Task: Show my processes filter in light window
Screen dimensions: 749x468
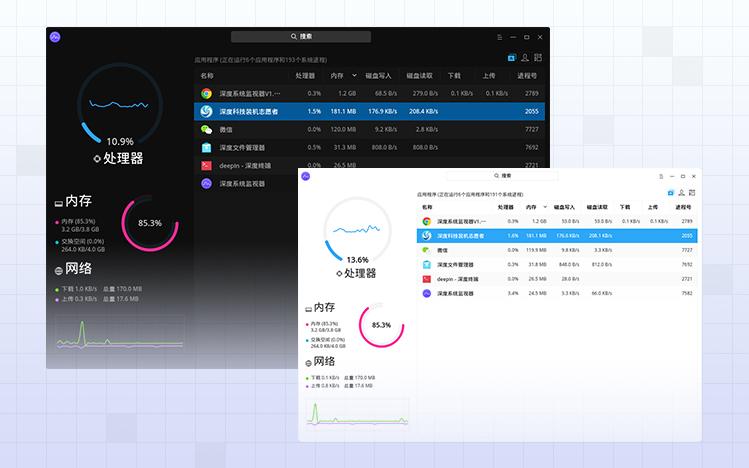Action: [682, 193]
